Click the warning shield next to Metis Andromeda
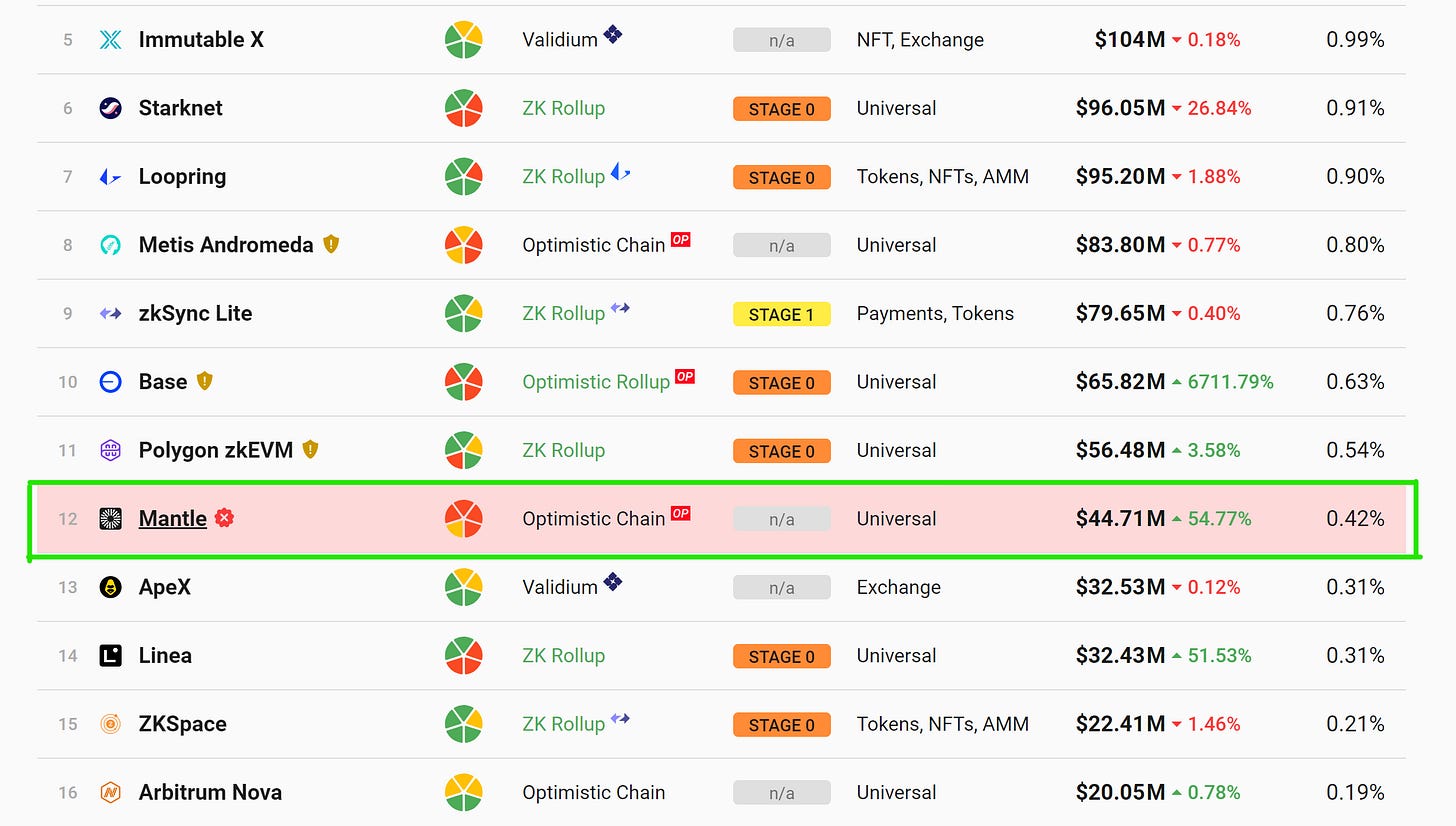 [331, 244]
